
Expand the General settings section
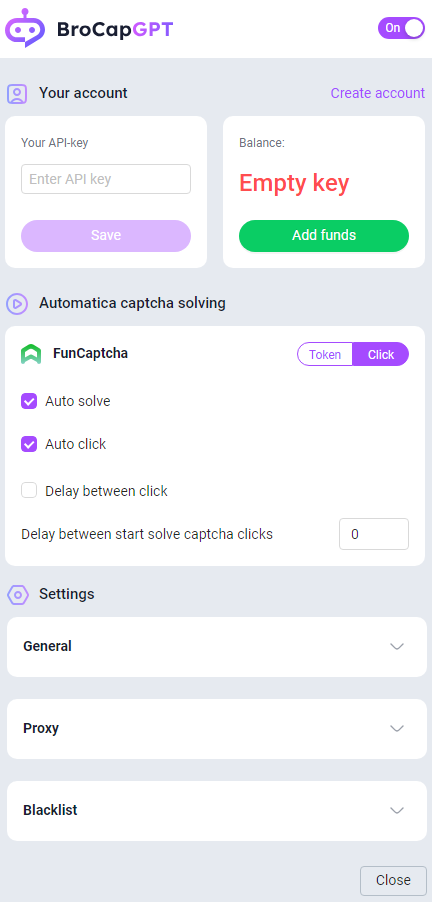click(x=217, y=647)
